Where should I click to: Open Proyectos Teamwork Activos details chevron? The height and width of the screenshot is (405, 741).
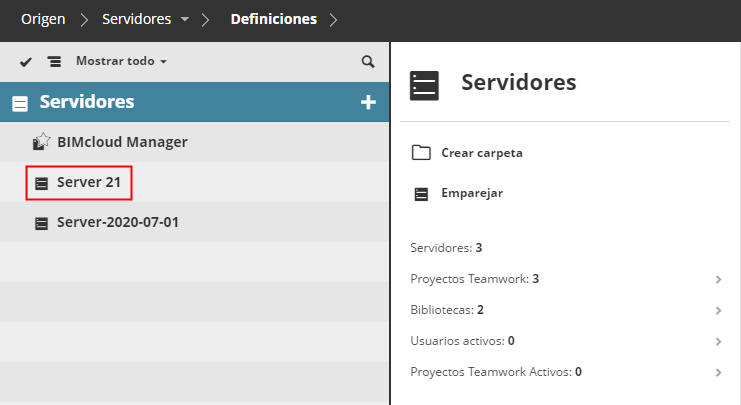719,372
